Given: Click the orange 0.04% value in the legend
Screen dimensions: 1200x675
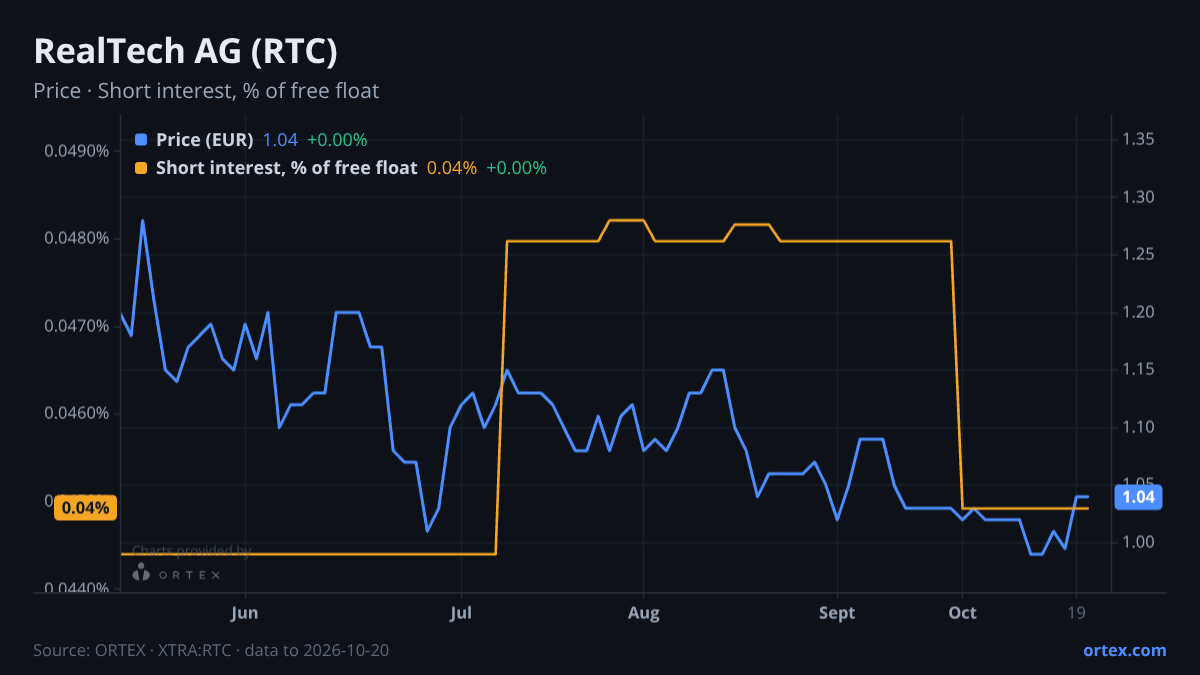Looking at the screenshot, I should (x=452, y=168).
